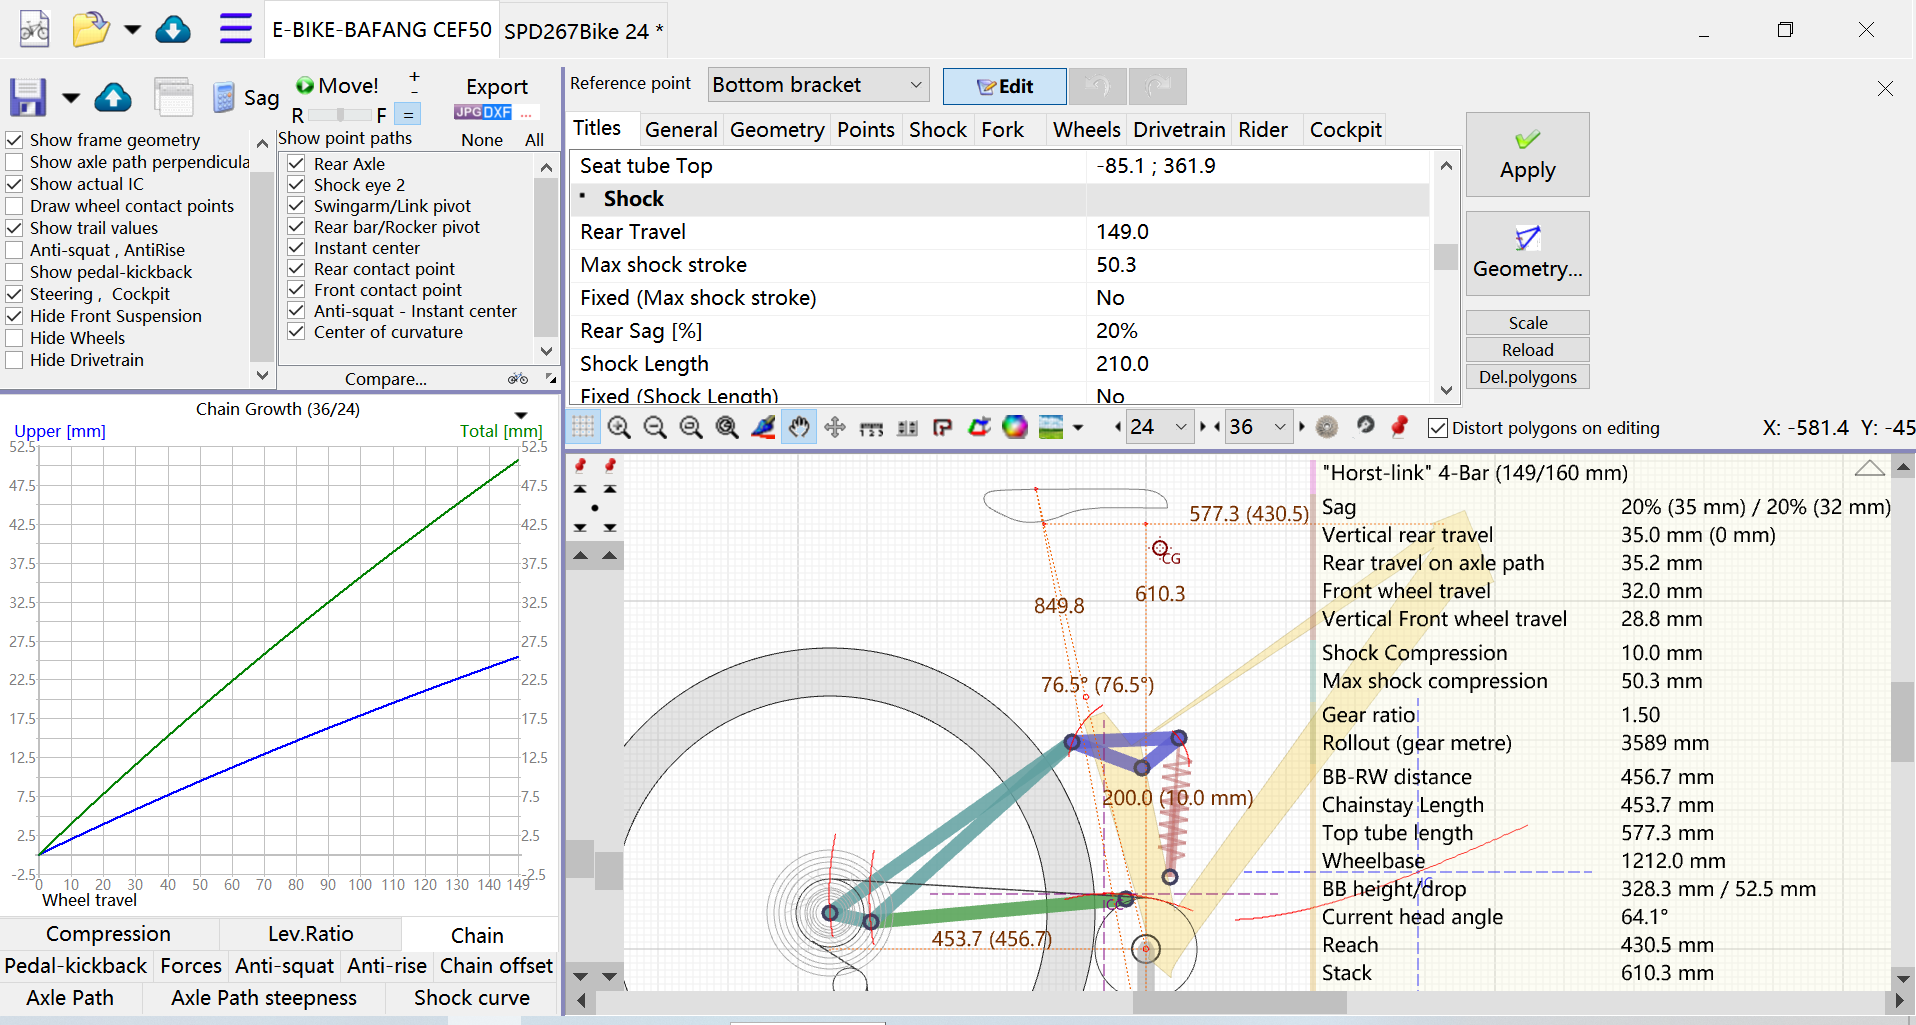
Task: Click the bike compare icon near Compare
Action: (x=518, y=379)
